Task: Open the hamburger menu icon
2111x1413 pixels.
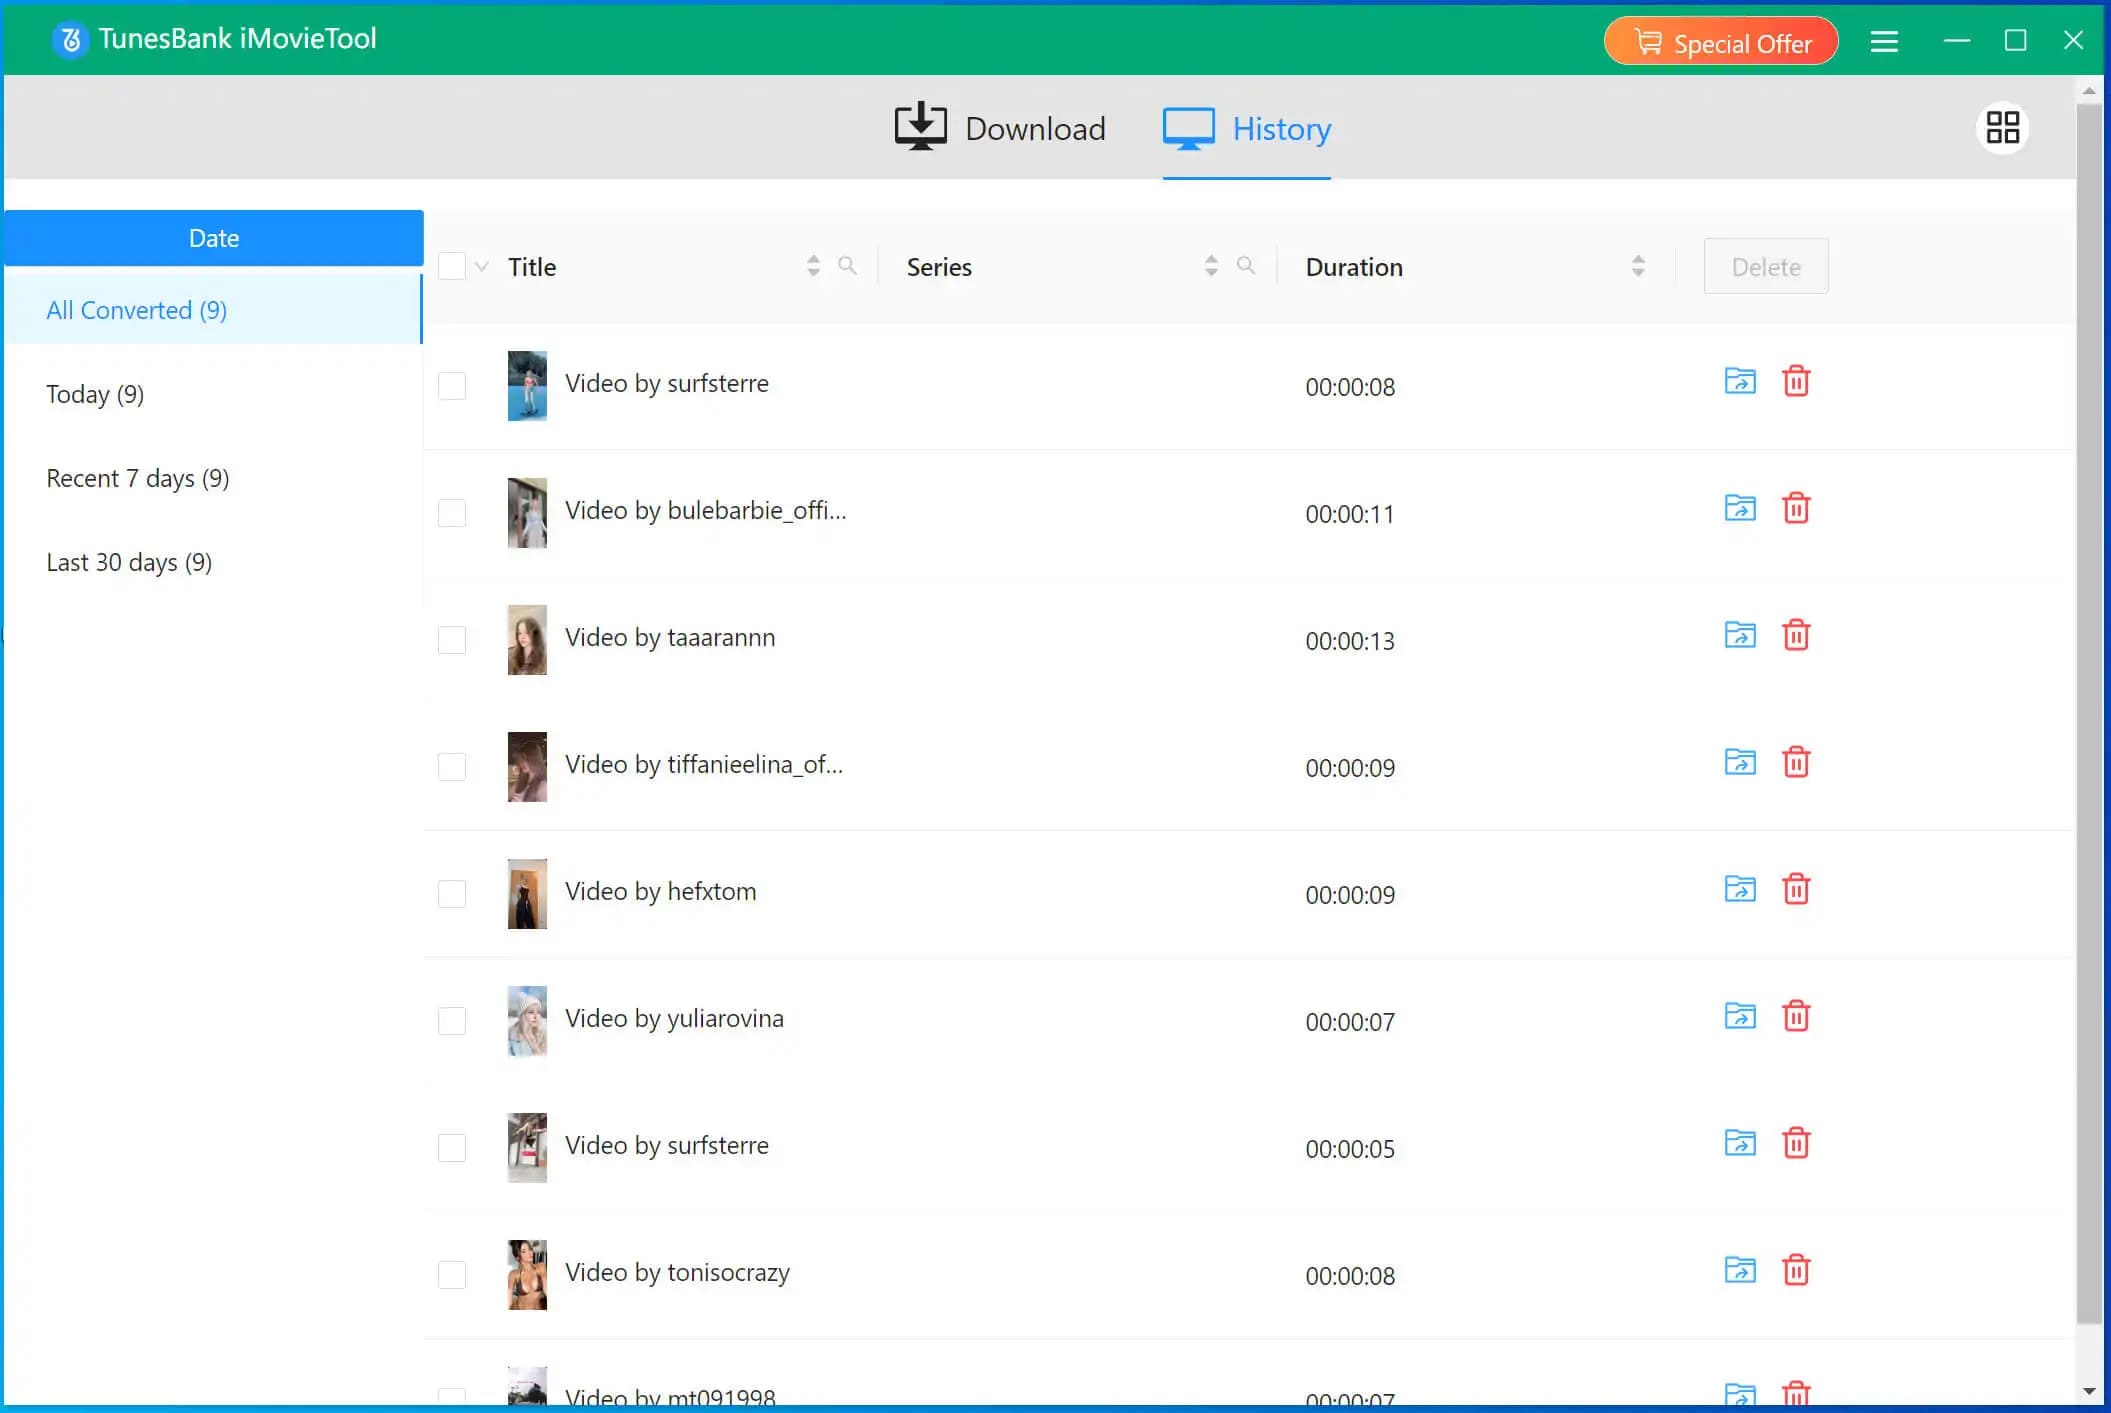Action: point(1884,41)
